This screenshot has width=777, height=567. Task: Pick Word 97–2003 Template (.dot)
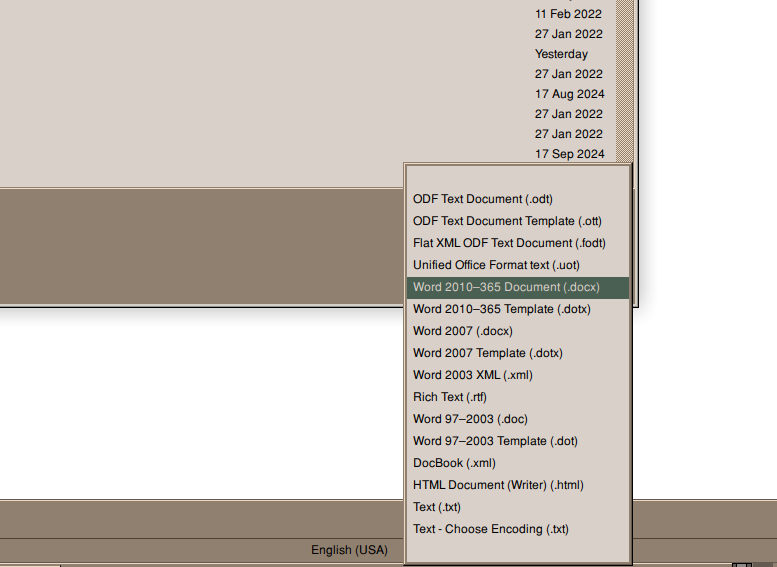pyautogui.click(x=518, y=441)
